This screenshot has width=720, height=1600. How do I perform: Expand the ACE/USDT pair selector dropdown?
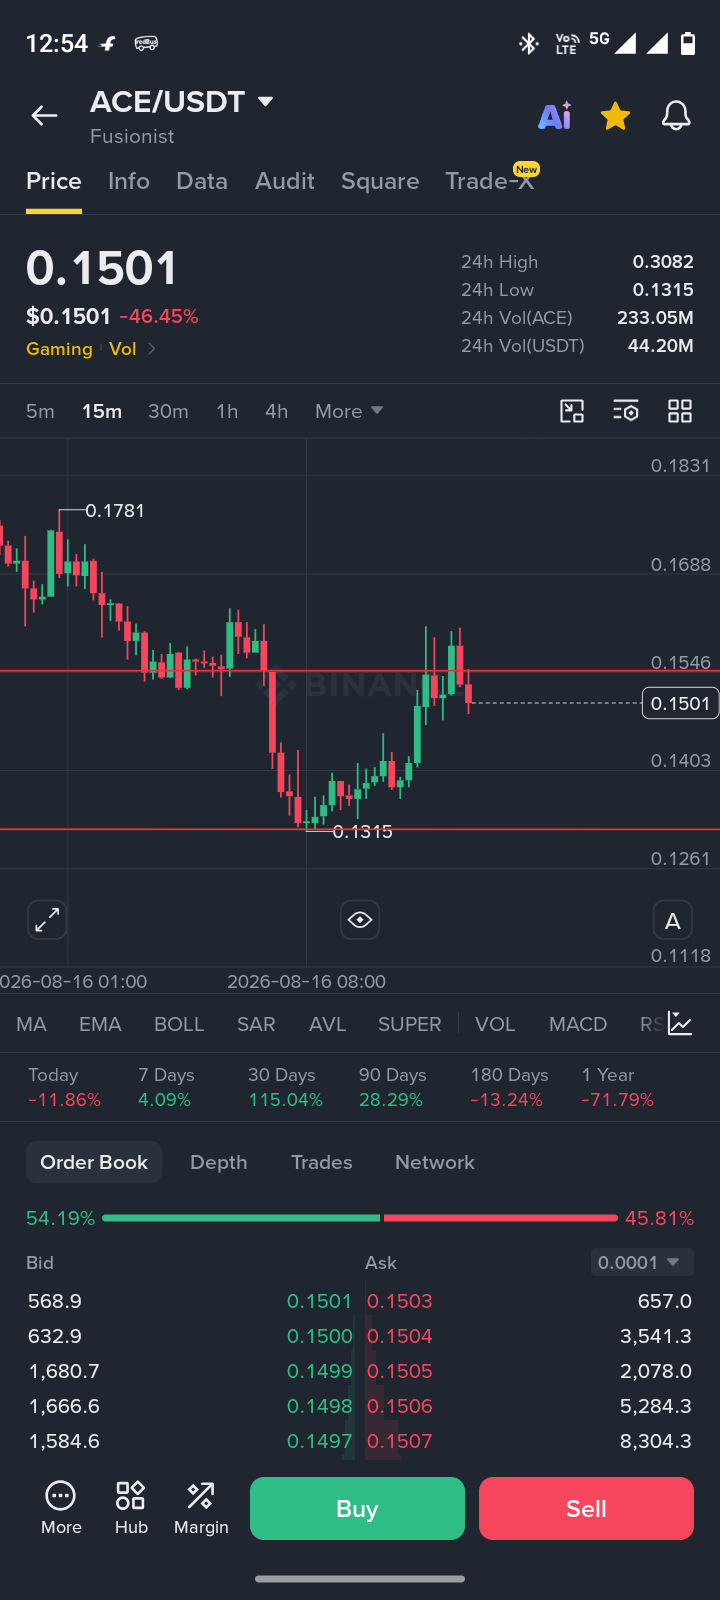266,102
